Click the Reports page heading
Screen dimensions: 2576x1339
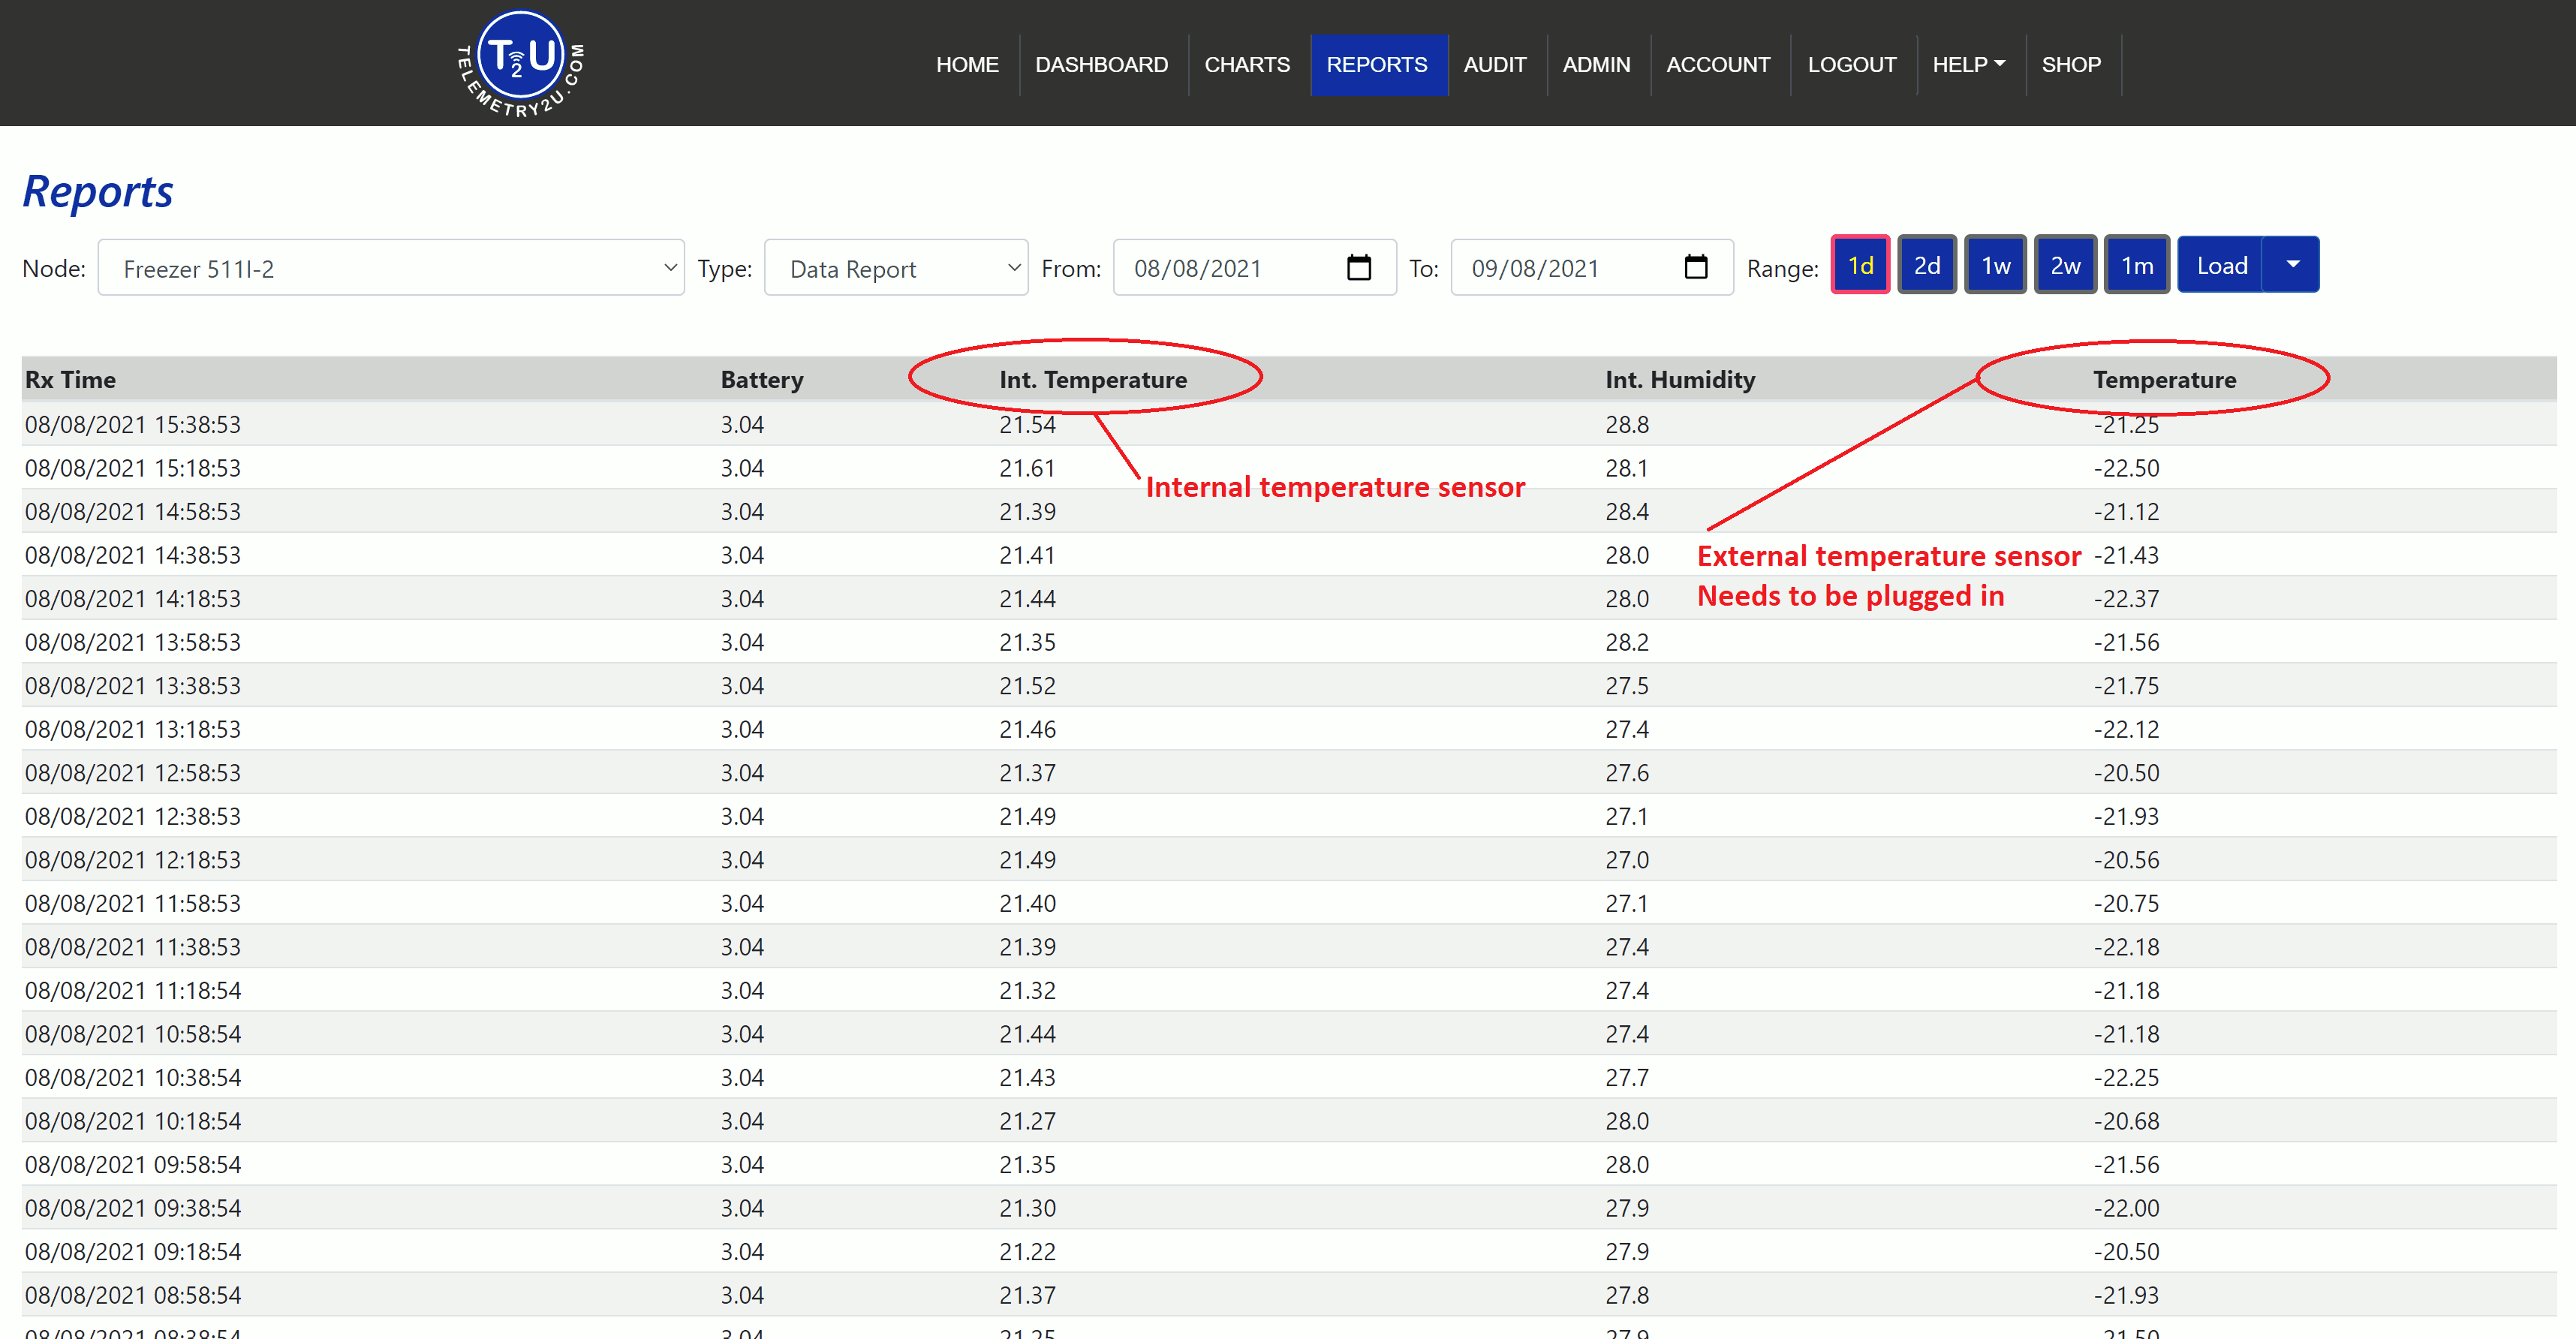(x=98, y=192)
